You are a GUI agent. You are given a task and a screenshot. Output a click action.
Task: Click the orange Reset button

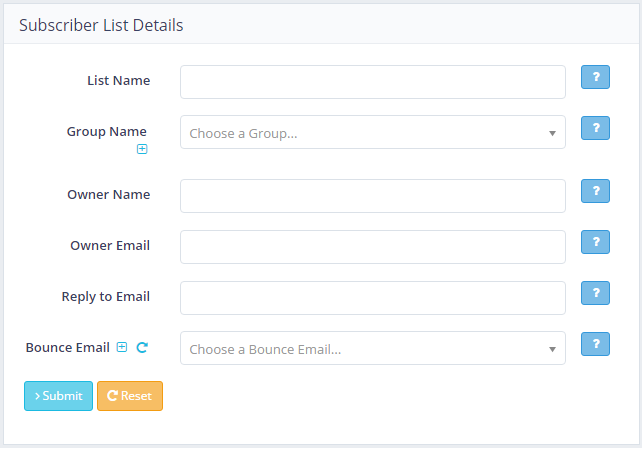[x=129, y=396]
